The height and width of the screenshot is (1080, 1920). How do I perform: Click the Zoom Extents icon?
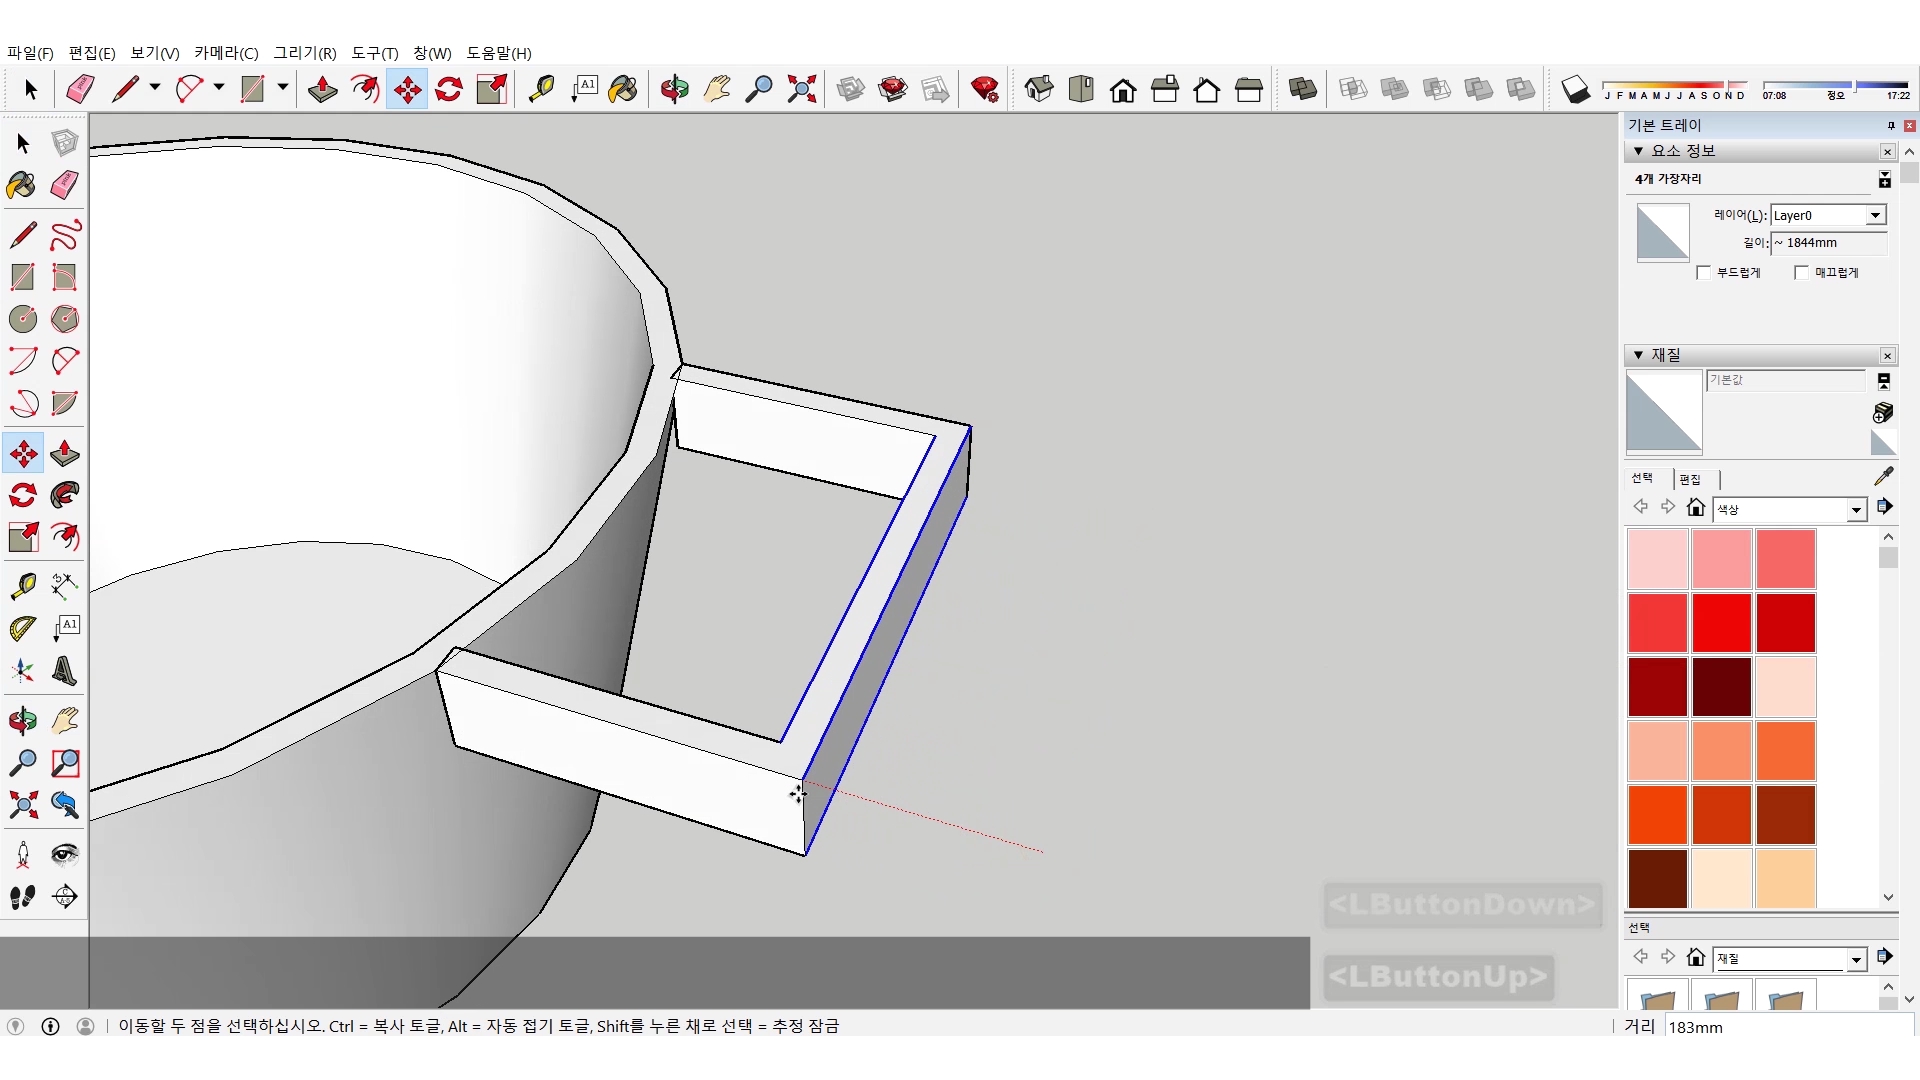(22, 805)
